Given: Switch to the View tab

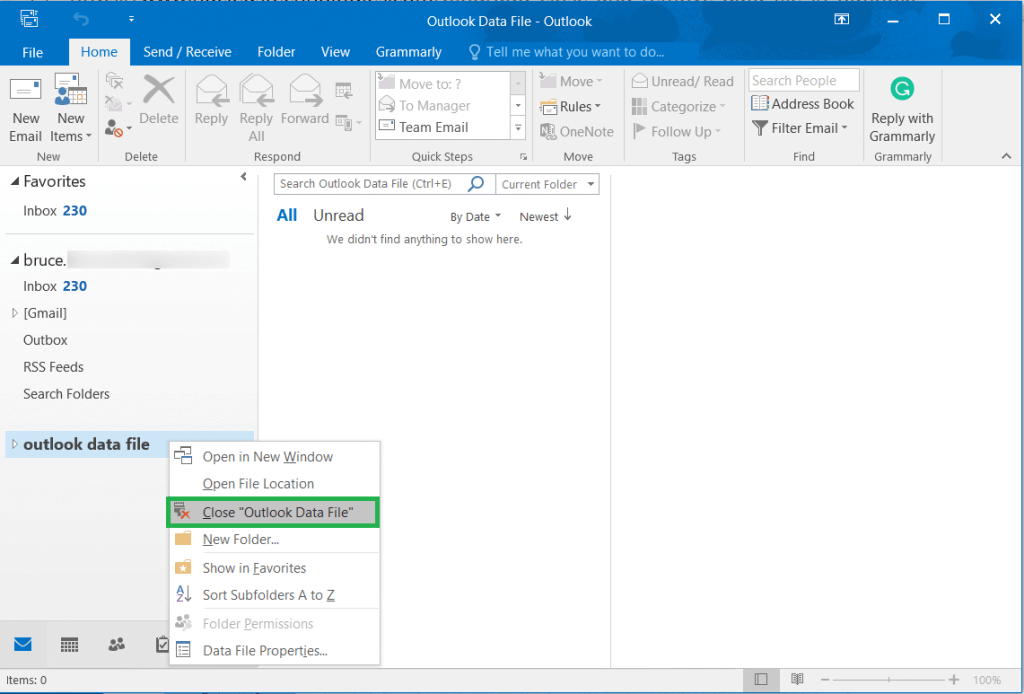Looking at the screenshot, I should 335,52.
